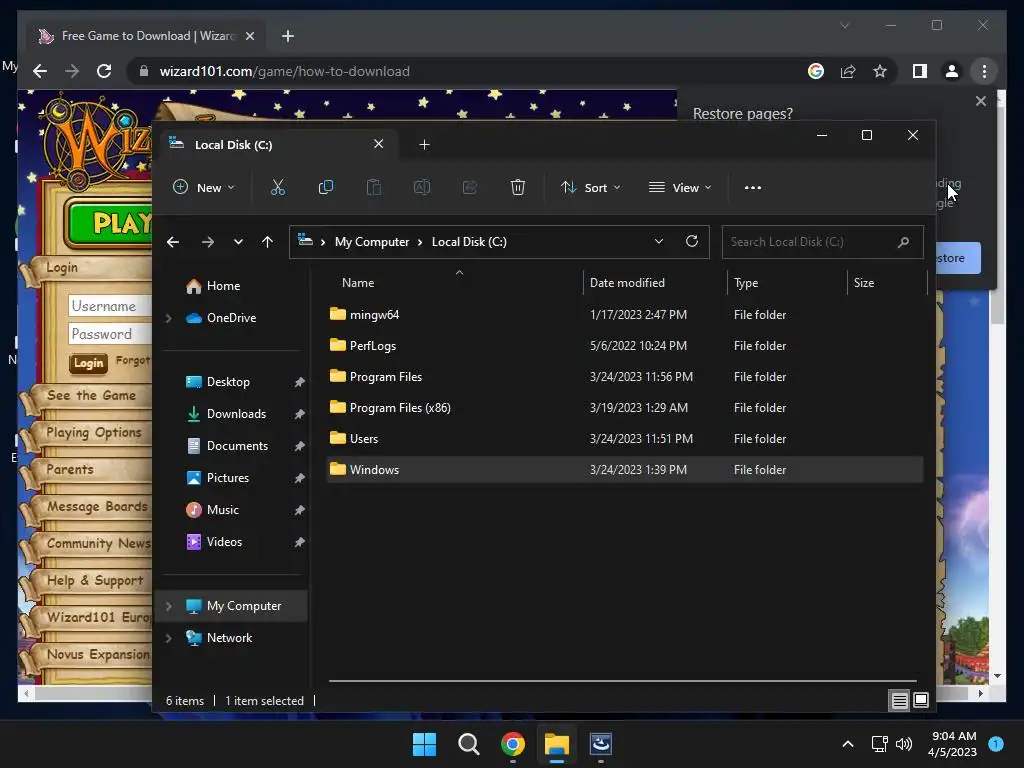Viewport: 1024px width, 768px height.
Task: Open the Sort dropdown
Action: coord(590,187)
